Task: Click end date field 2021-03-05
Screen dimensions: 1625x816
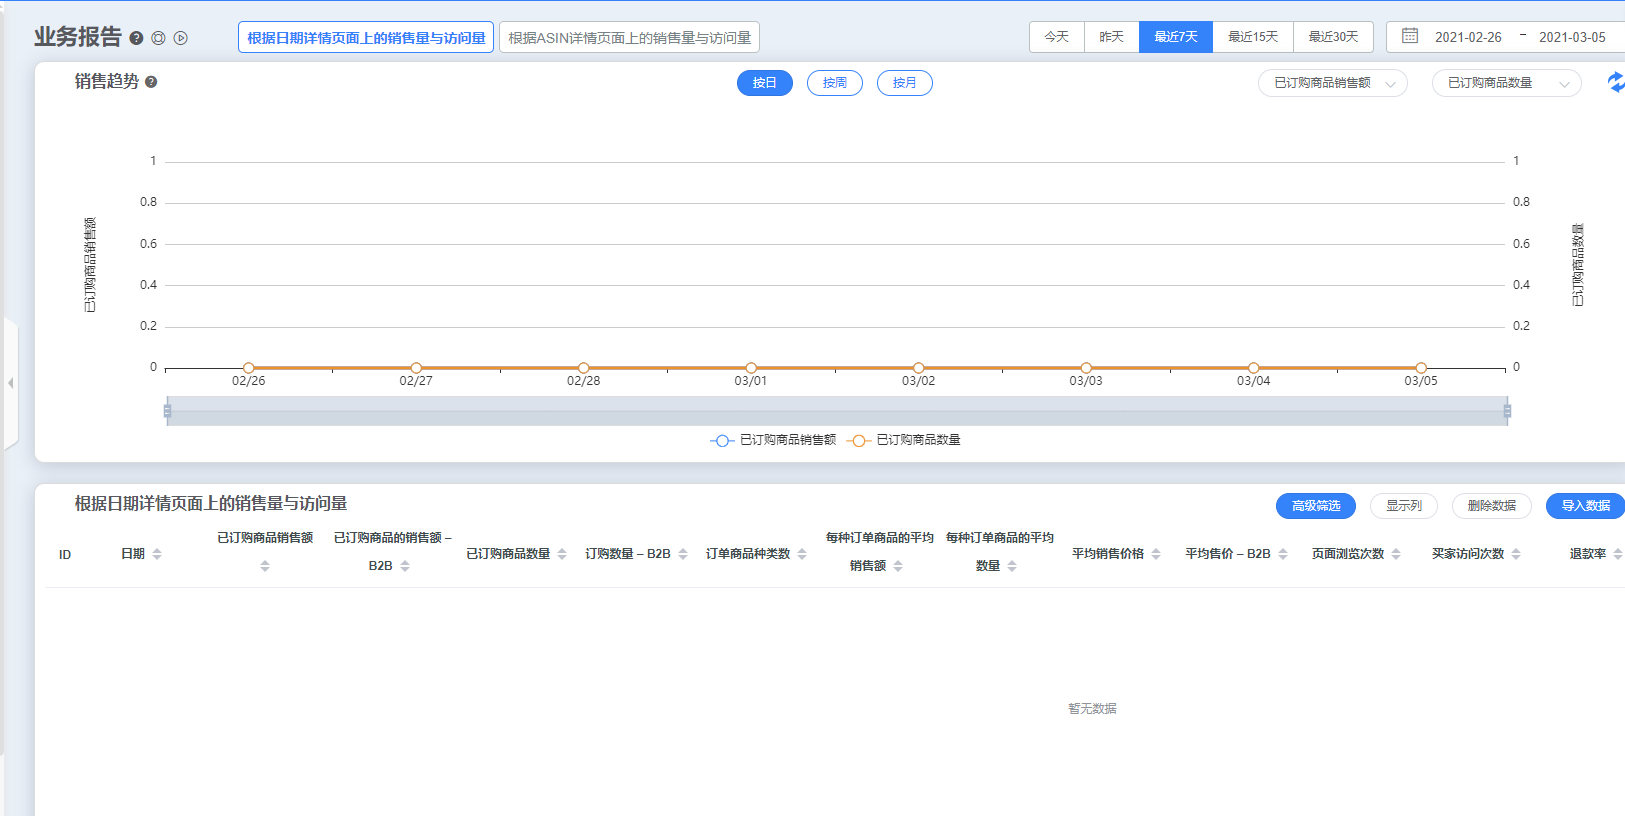Action: [x=1572, y=37]
